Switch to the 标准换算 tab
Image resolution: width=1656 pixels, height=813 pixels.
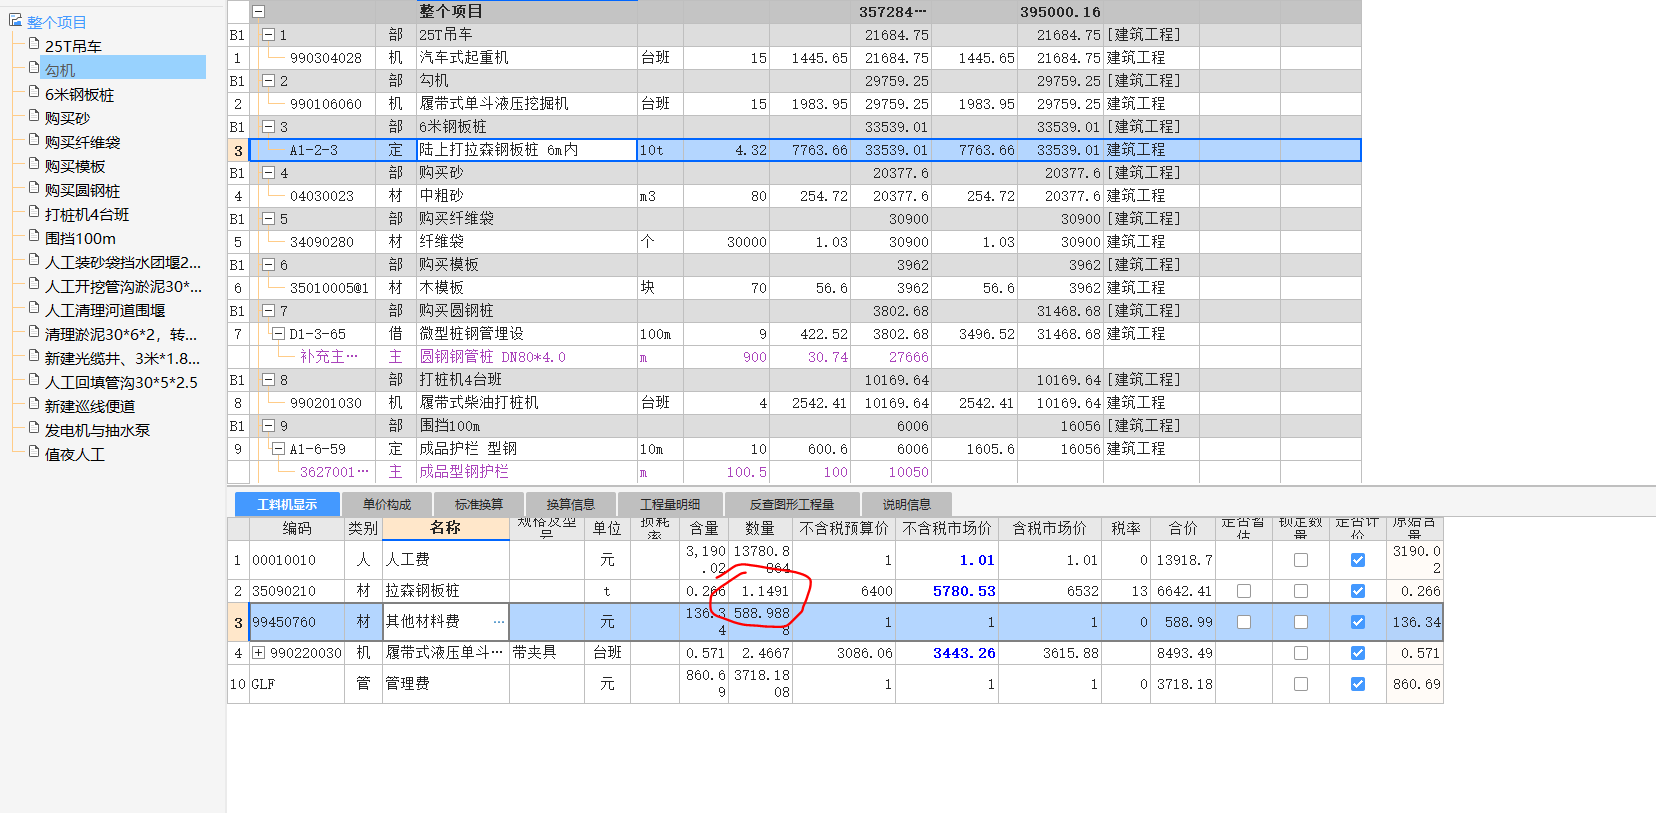pos(479,505)
